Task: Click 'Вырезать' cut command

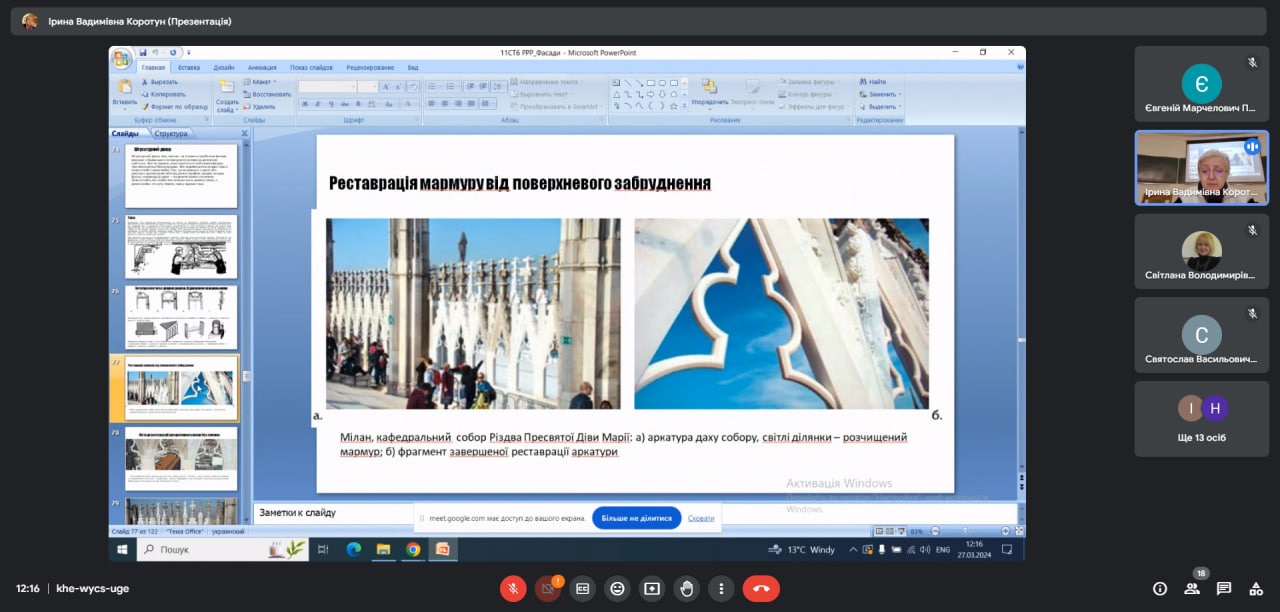Action: click(x=160, y=82)
